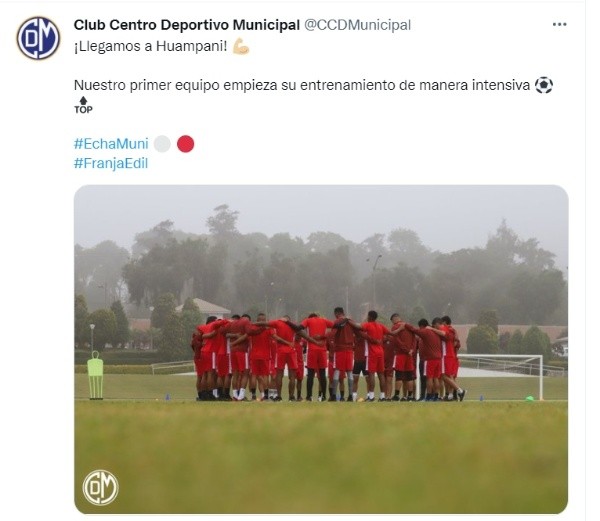This screenshot has height=521, width=600.
Task: Click the soccer ball emoji
Action: pyautogui.click(x=543, y=85)
